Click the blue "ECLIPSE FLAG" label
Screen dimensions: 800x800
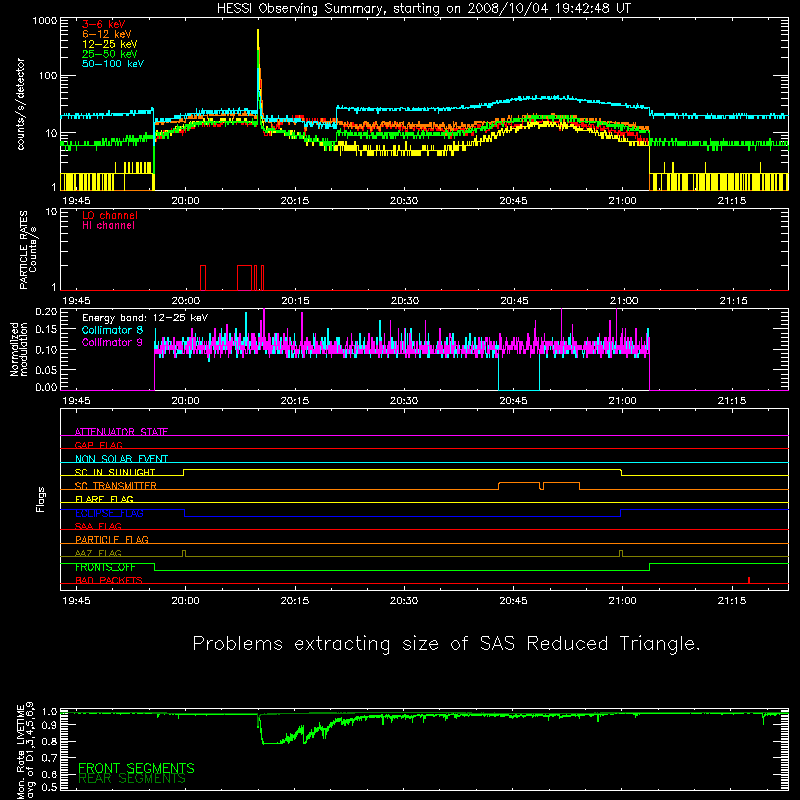point(109,513)
